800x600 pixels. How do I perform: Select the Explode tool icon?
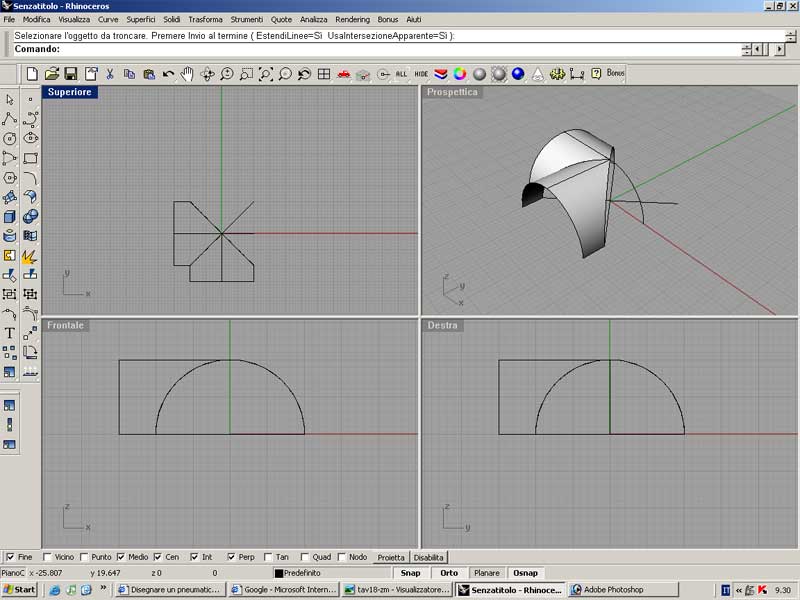pyautogui.click(x=30, y=256)
